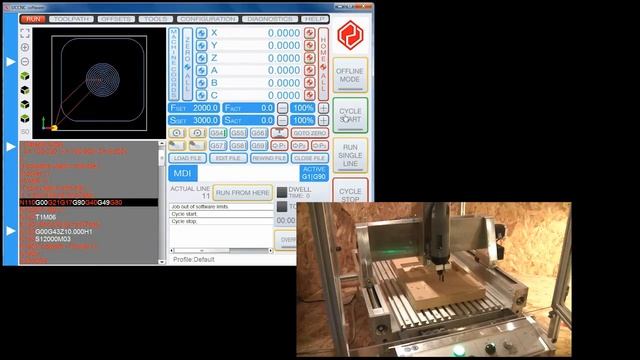Click the Fset 2000.0 feed field
Screen dimensions: 640x360
pos(194,108)
